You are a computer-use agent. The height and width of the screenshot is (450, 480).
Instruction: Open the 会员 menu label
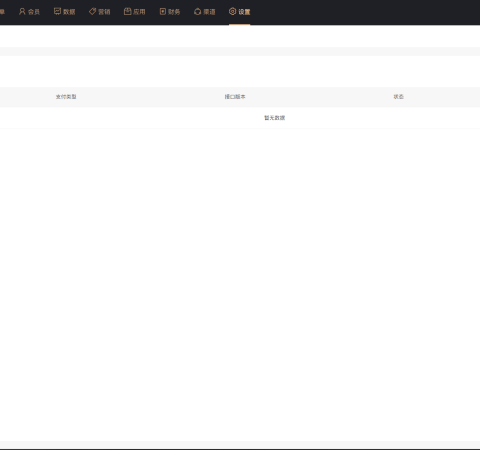click(x=34, y=12)
